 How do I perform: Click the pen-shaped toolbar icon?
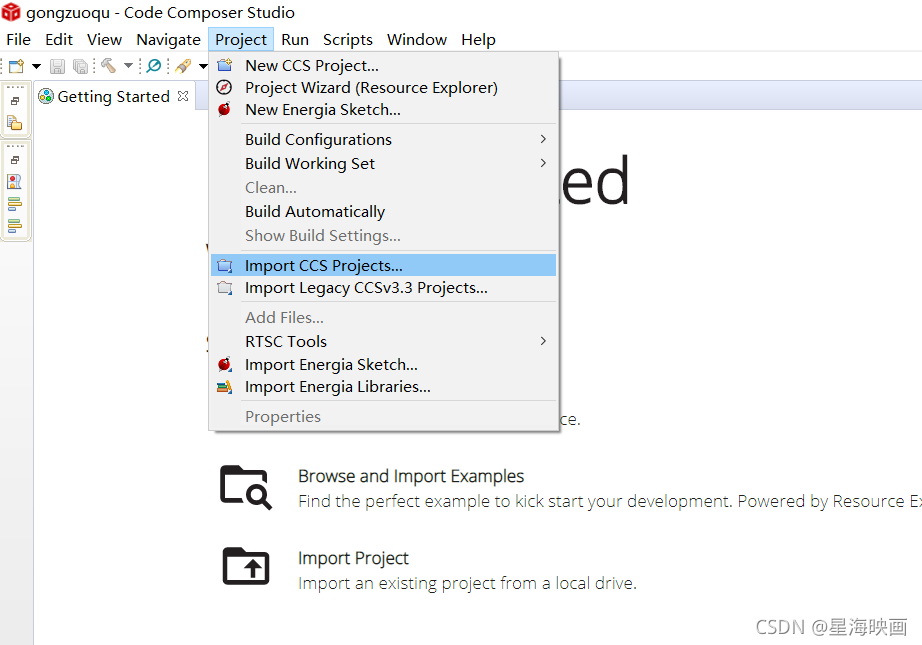(x=183, y=66)
